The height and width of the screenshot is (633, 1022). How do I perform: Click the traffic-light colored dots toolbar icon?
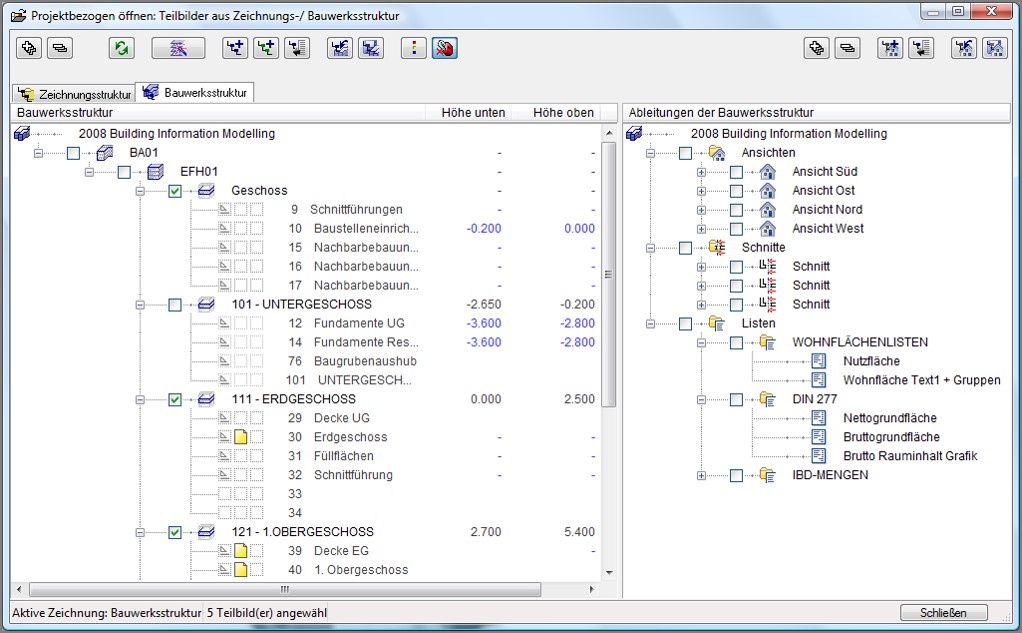point(414,47)
